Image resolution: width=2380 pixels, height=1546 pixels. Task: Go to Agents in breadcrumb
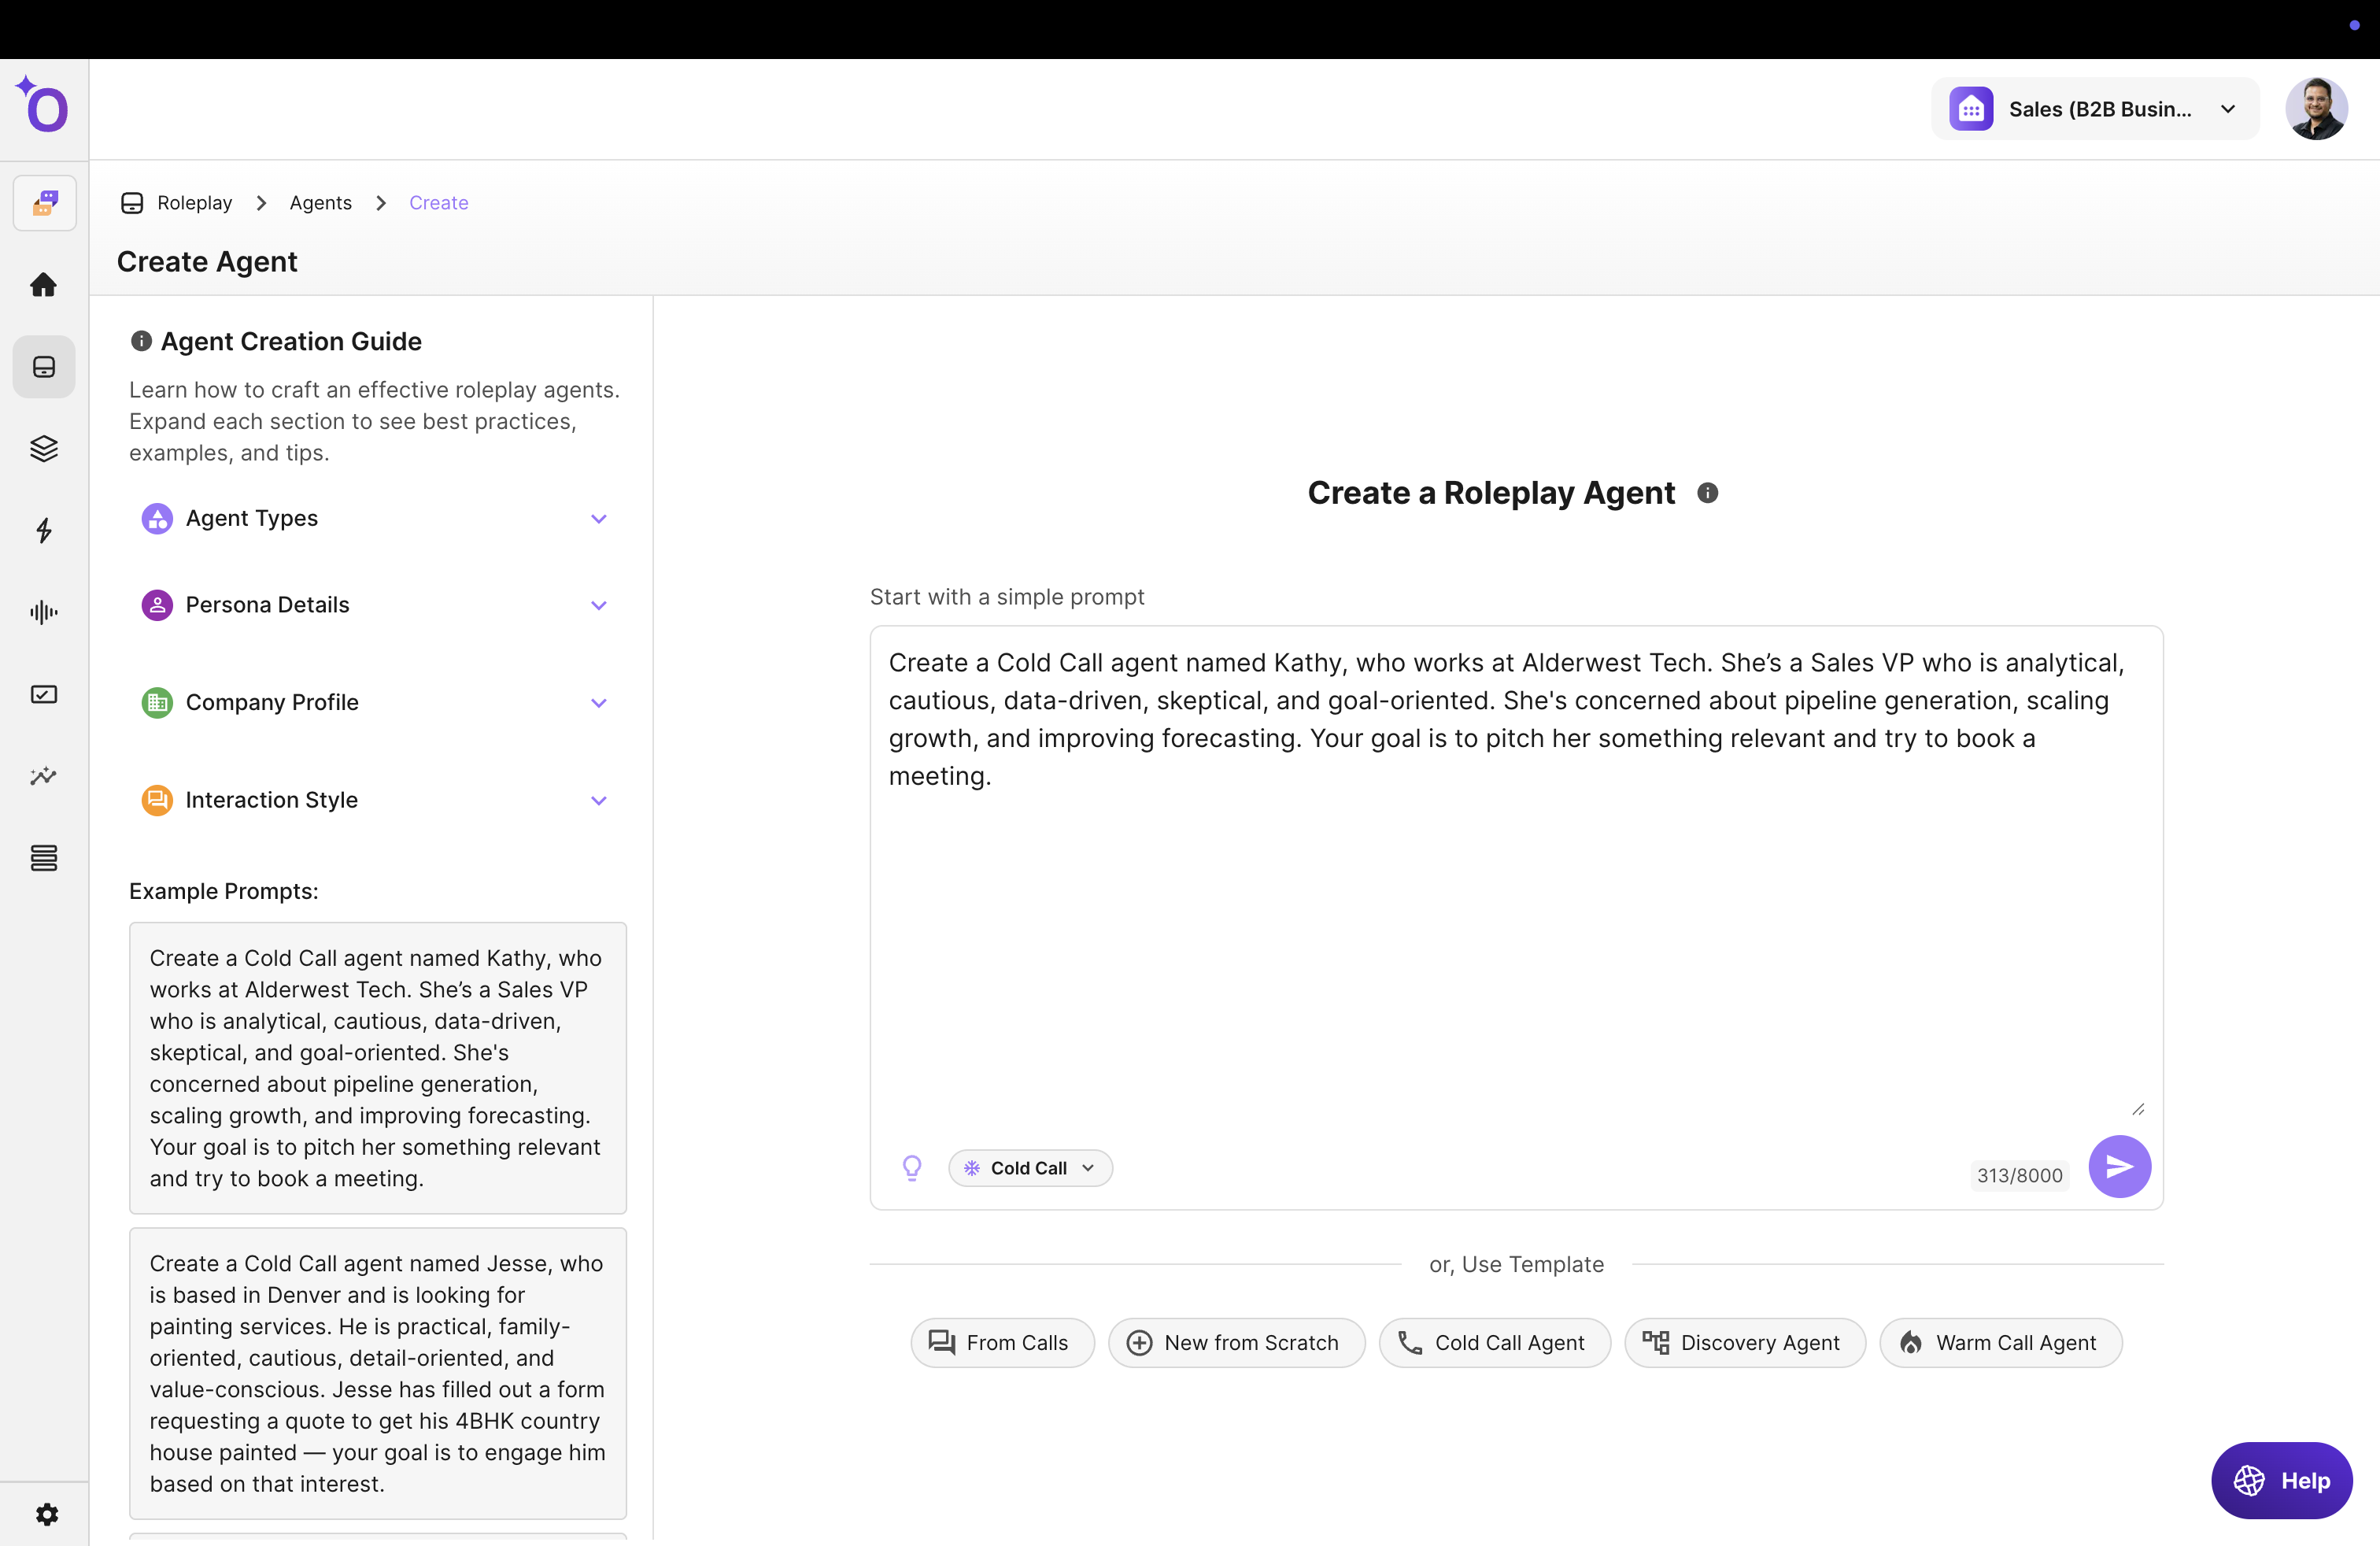pyautogui.click(x=320, y=203)
